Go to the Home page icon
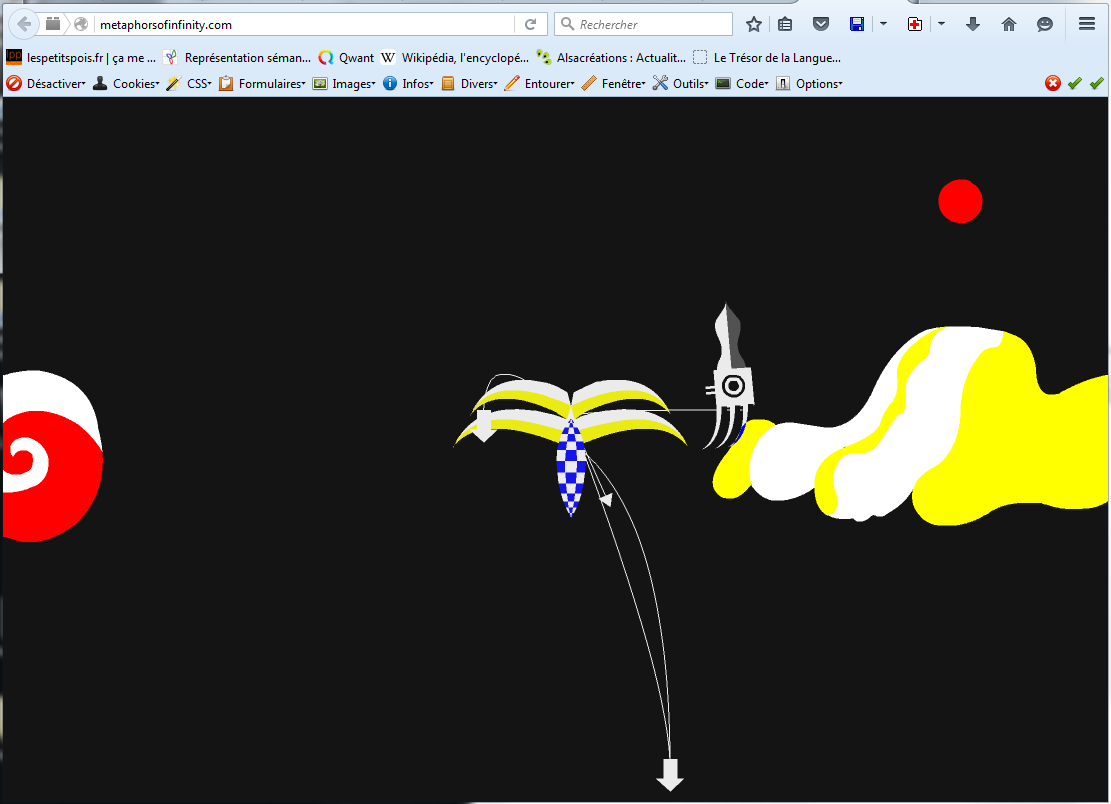The image size is (1111, 804). (1008, 24)
